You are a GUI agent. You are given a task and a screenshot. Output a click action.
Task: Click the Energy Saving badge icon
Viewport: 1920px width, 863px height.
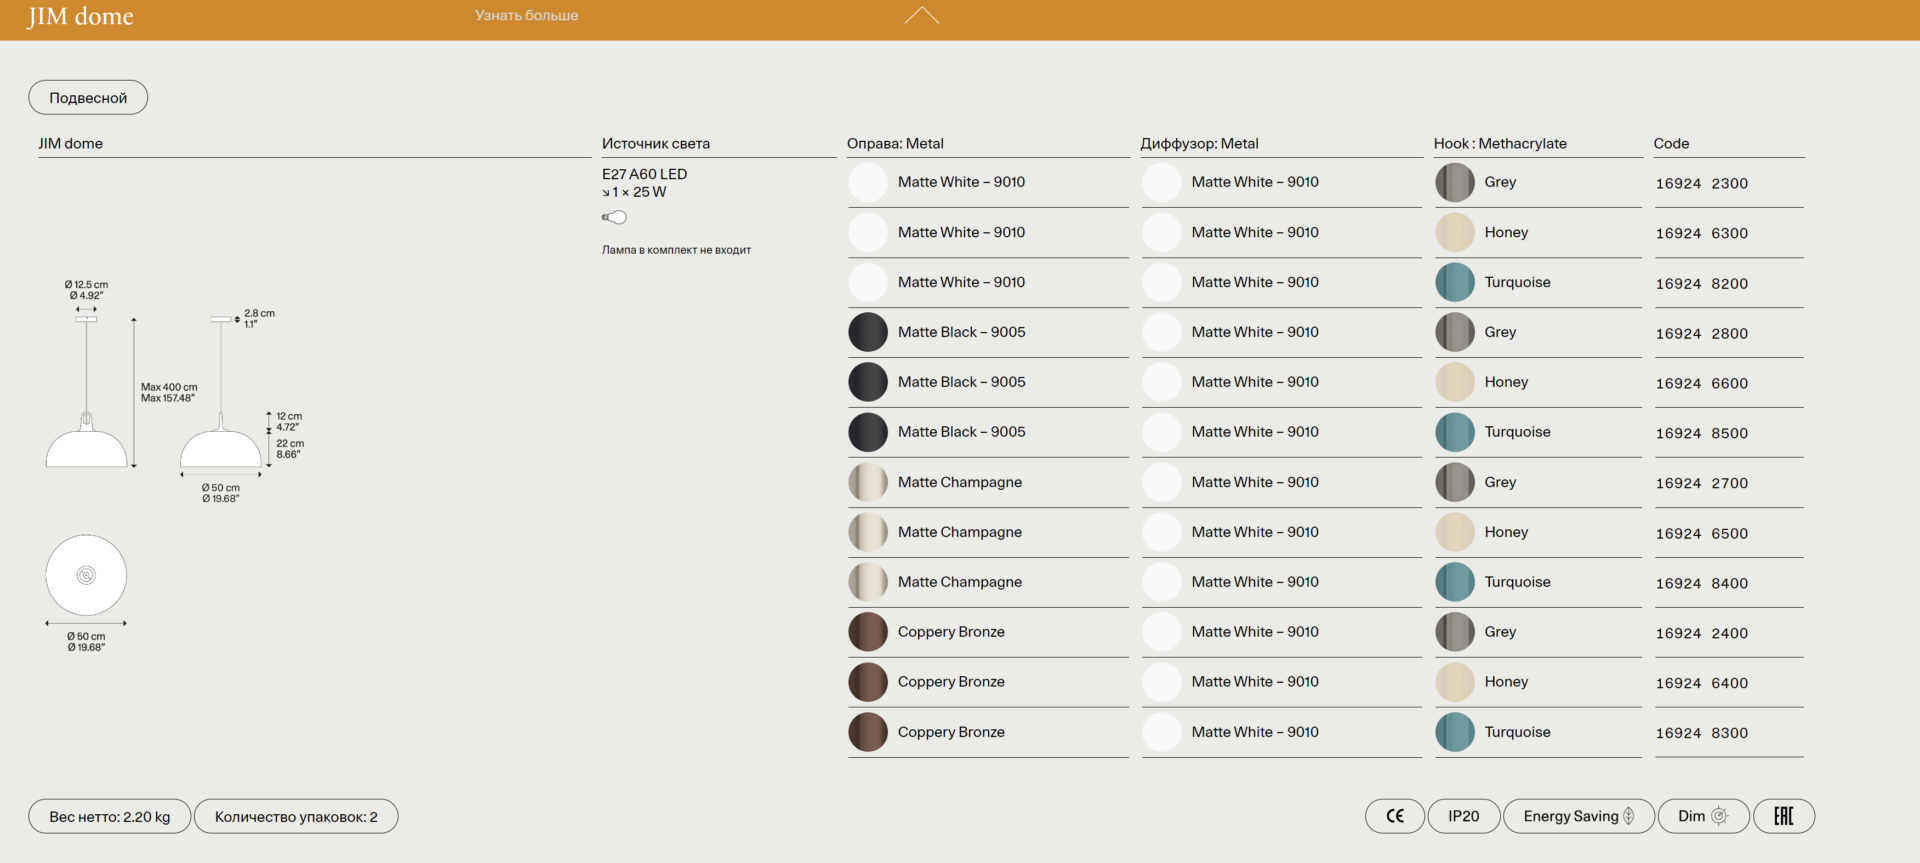pos(1629,816)
